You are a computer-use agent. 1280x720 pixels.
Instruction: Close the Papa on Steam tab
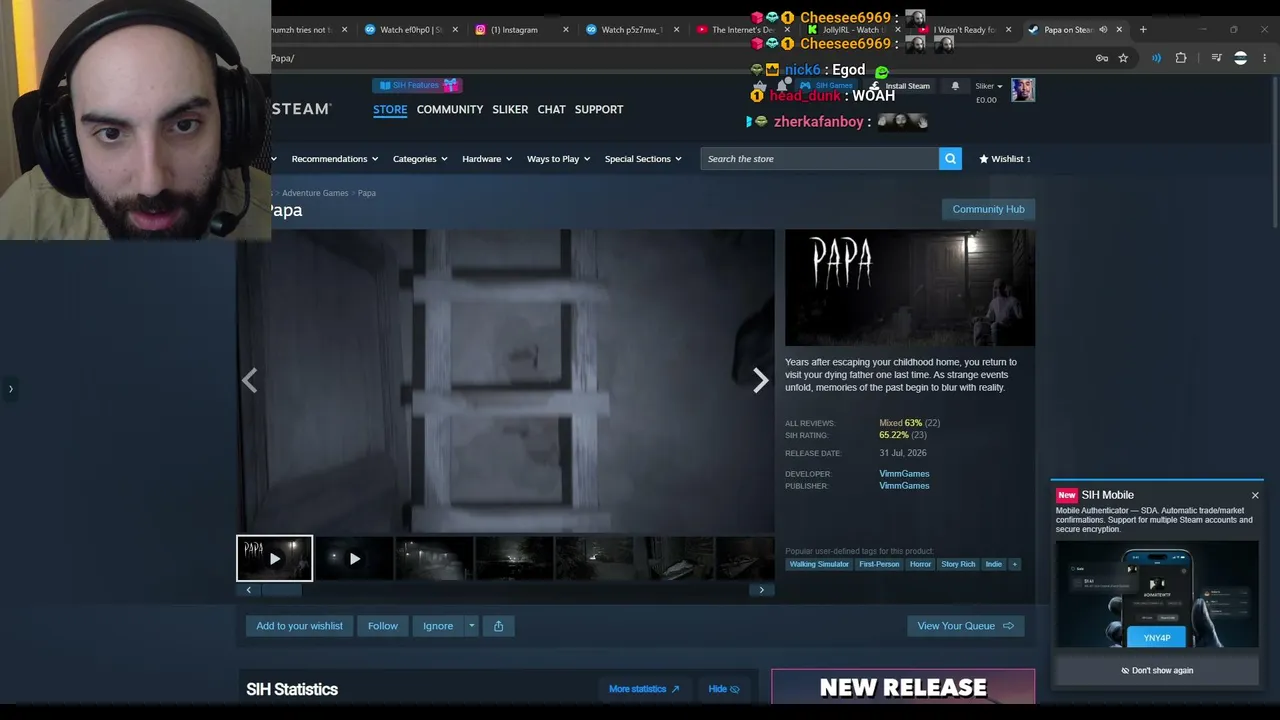[1119, 30]
